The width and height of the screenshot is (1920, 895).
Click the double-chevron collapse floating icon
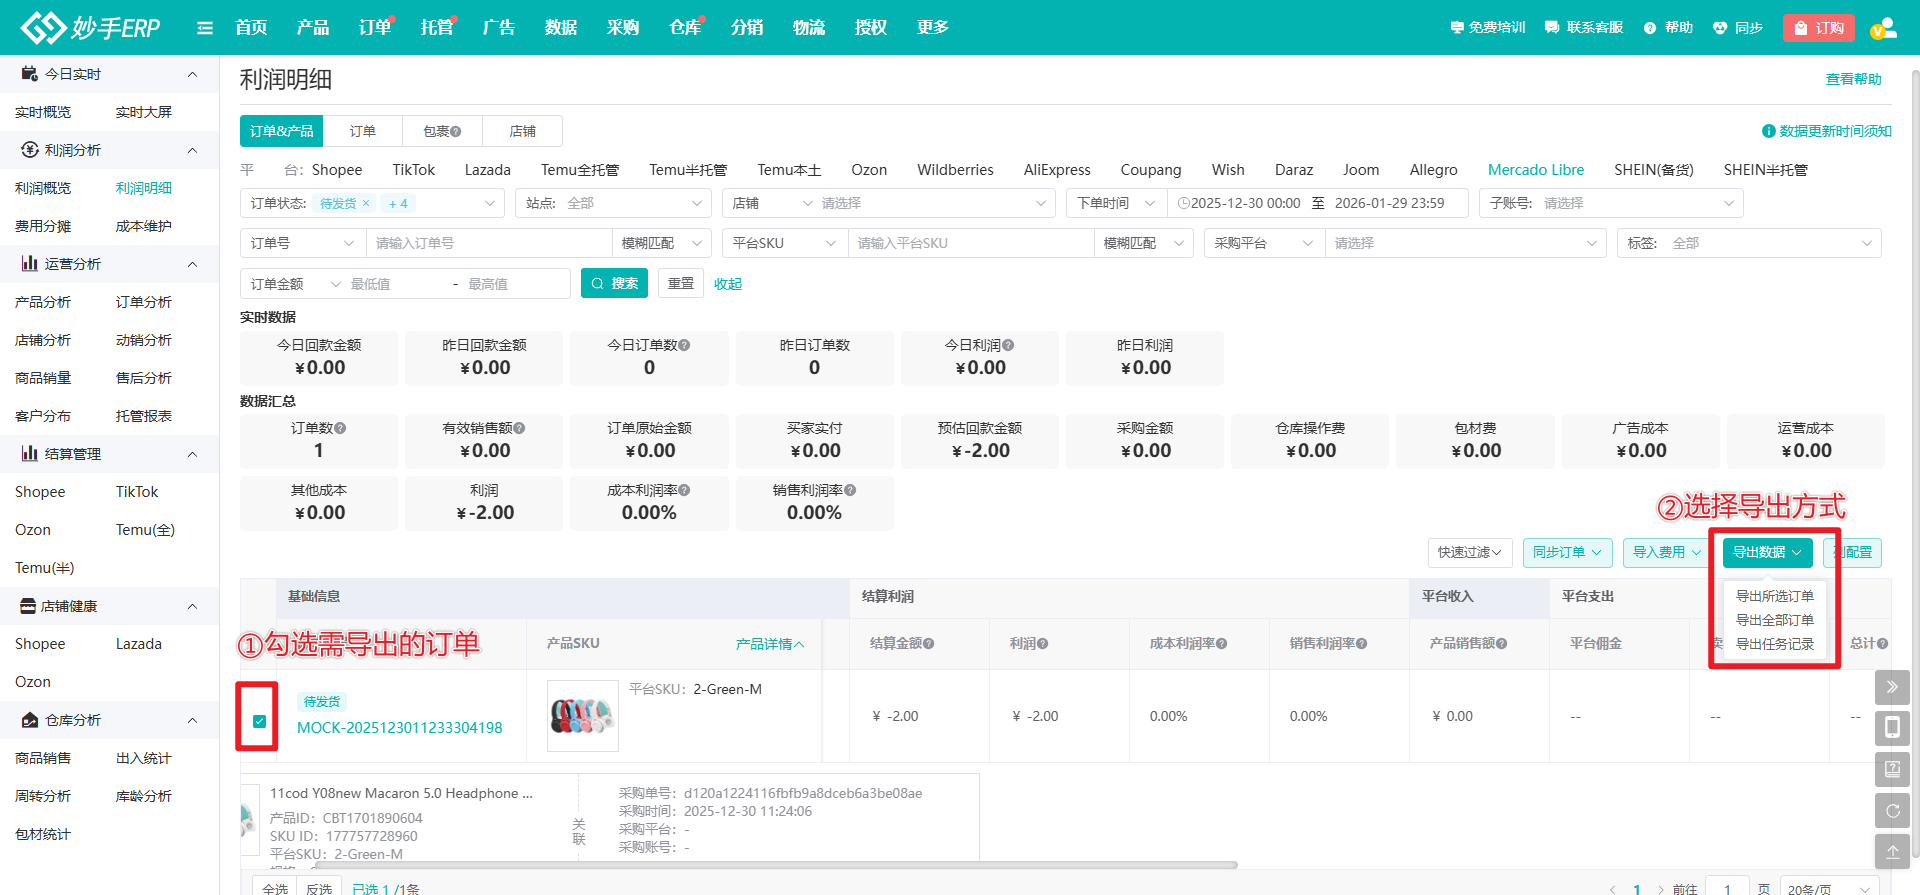pos(1892,687)
